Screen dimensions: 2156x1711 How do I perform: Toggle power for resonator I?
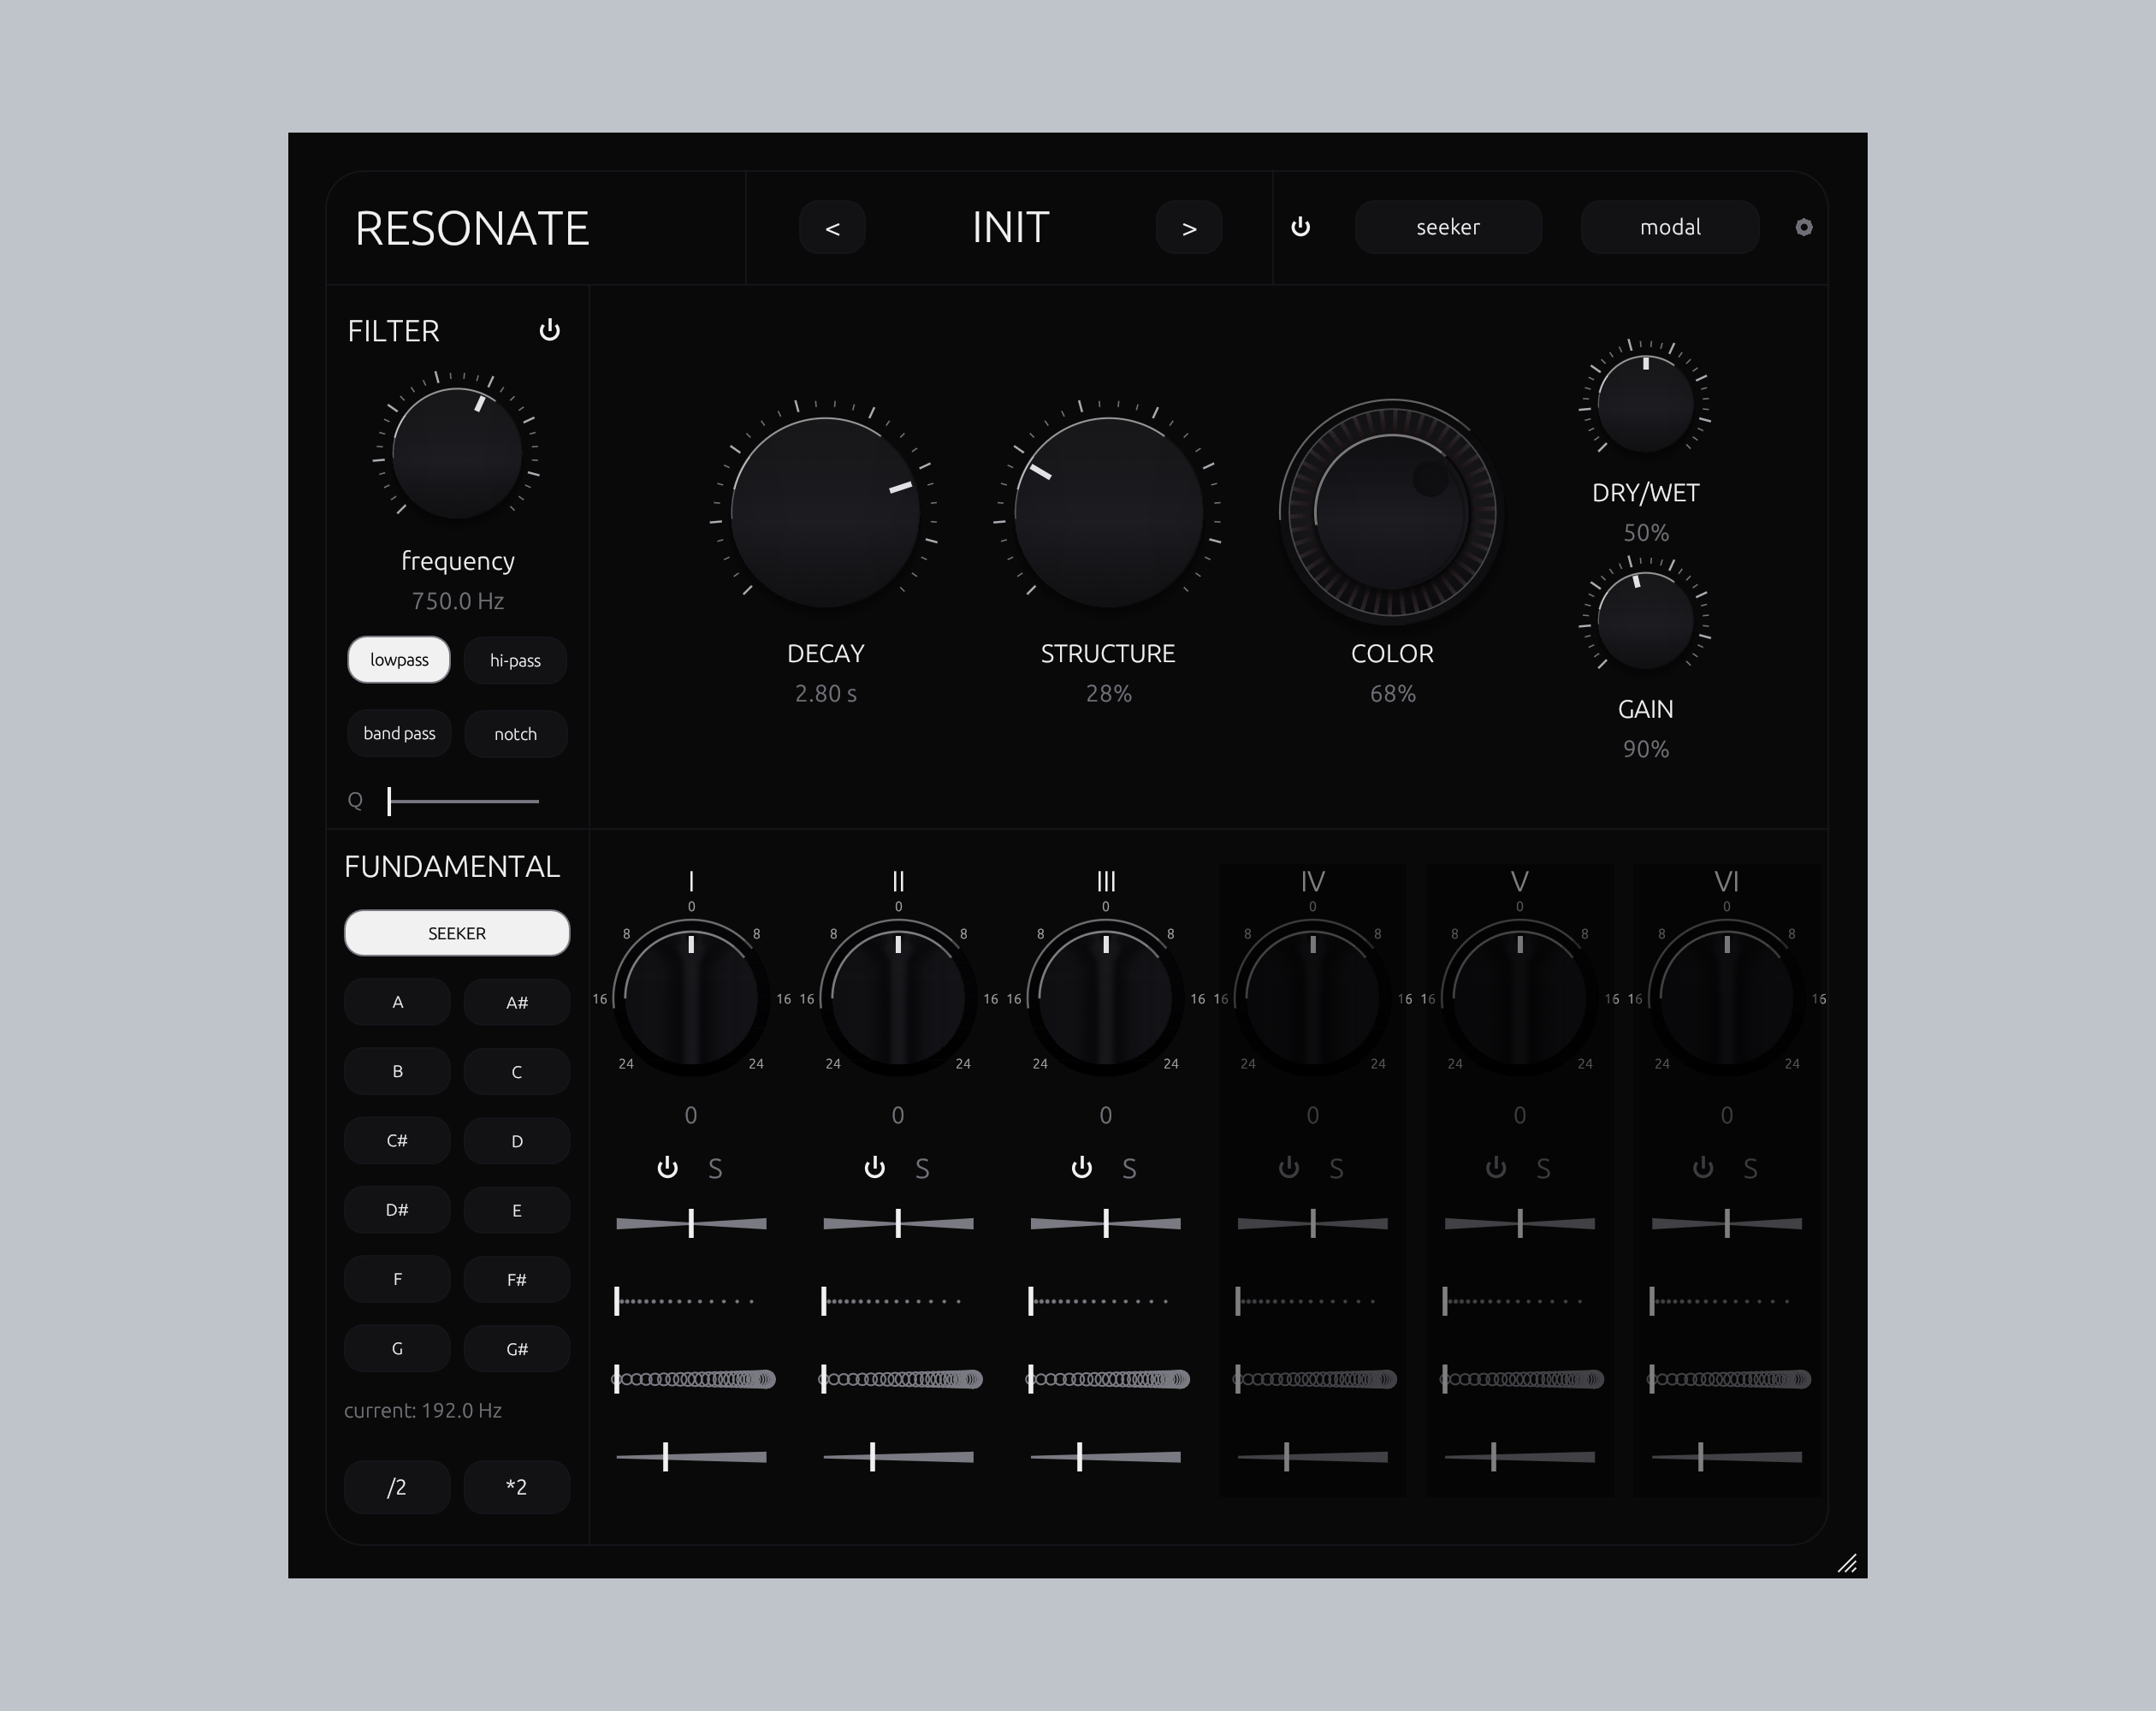pos(667,1167)
